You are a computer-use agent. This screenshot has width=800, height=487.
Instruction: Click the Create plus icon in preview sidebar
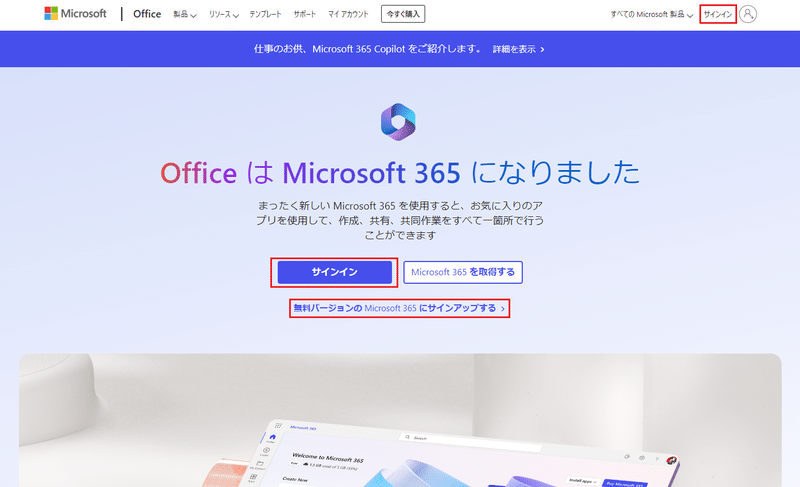tap(266, 450)
